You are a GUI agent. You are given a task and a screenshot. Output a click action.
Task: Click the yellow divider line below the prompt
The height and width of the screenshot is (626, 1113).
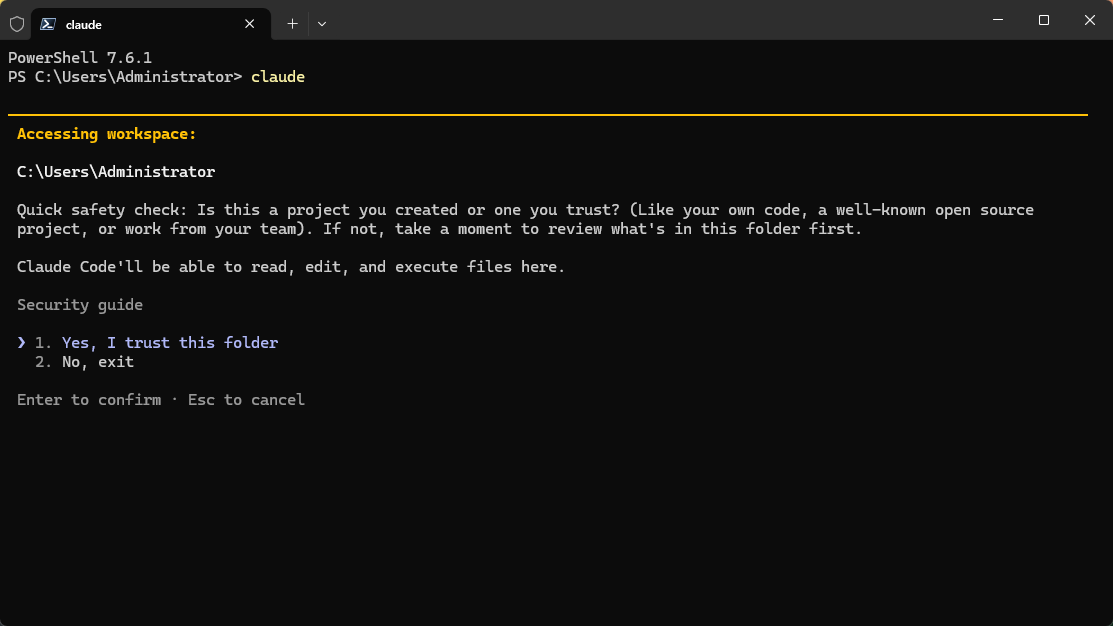click(550, 114)
